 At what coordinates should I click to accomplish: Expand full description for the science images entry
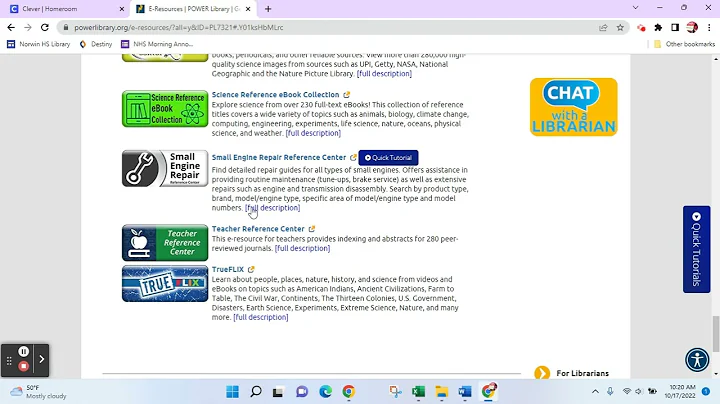coord(384,73)
